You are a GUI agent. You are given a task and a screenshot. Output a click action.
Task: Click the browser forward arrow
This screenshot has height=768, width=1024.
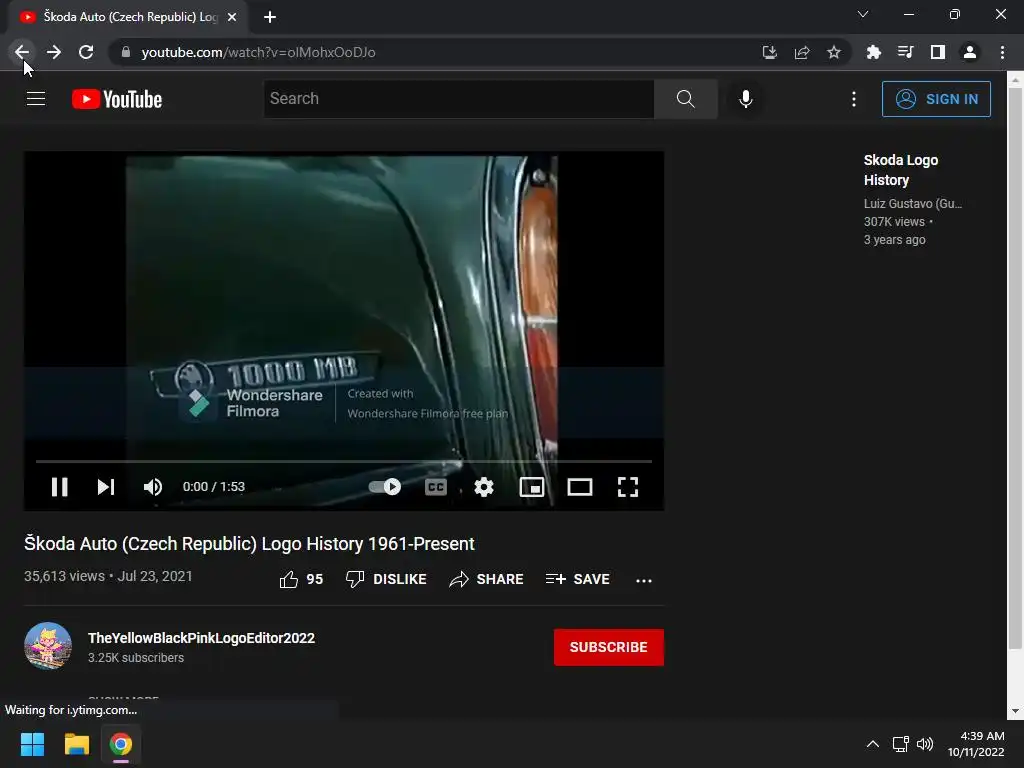pyautogui.click(x=54, y=52)
